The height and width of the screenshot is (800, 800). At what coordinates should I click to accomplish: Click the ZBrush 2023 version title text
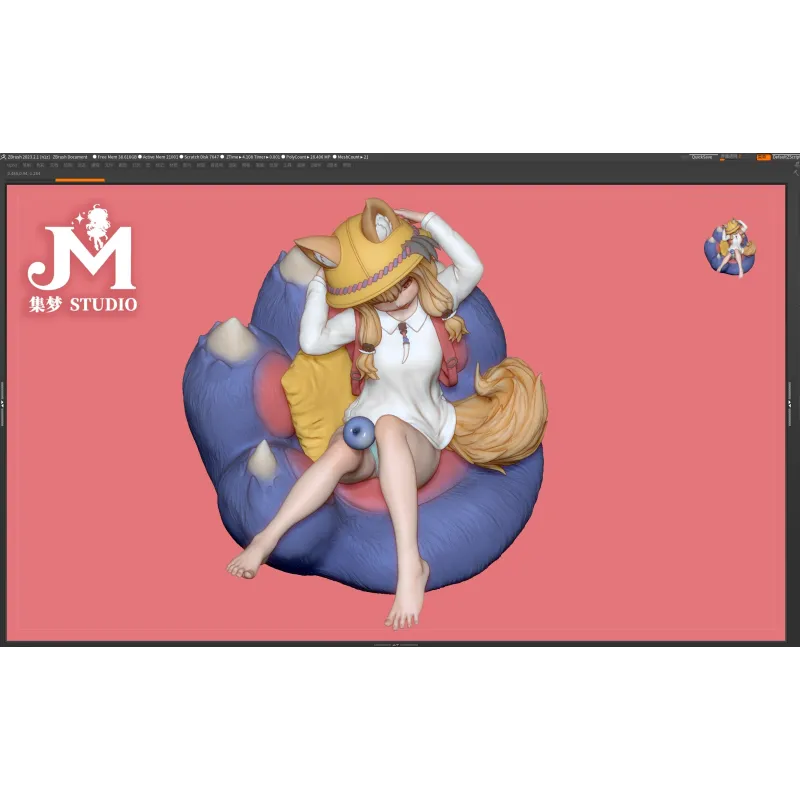point(29,157)
